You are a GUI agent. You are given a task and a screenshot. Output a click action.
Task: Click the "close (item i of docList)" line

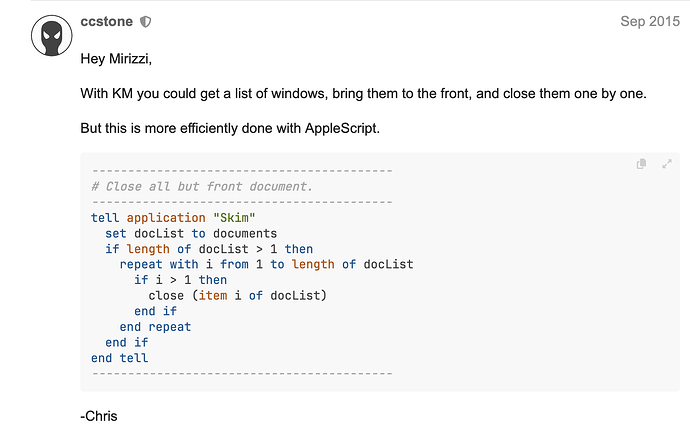[238, 296]
